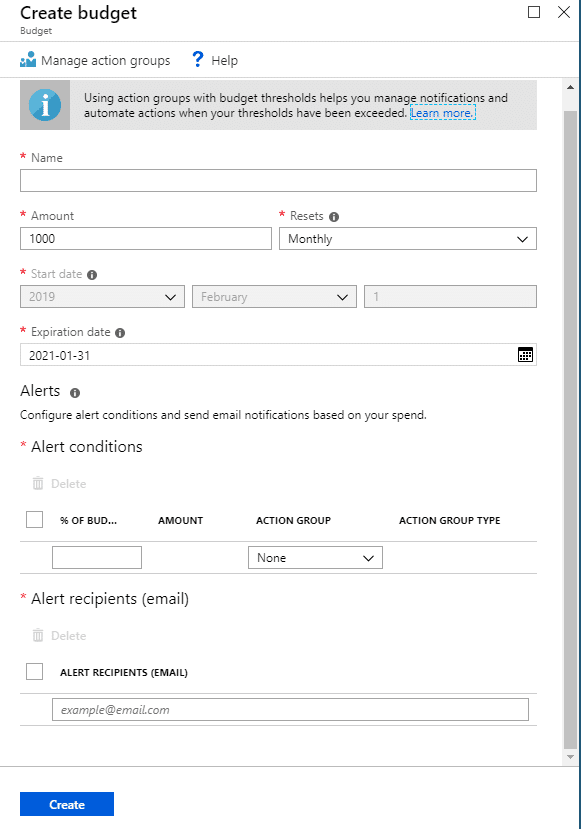Click the info icon next to Resets

[334, 217]
